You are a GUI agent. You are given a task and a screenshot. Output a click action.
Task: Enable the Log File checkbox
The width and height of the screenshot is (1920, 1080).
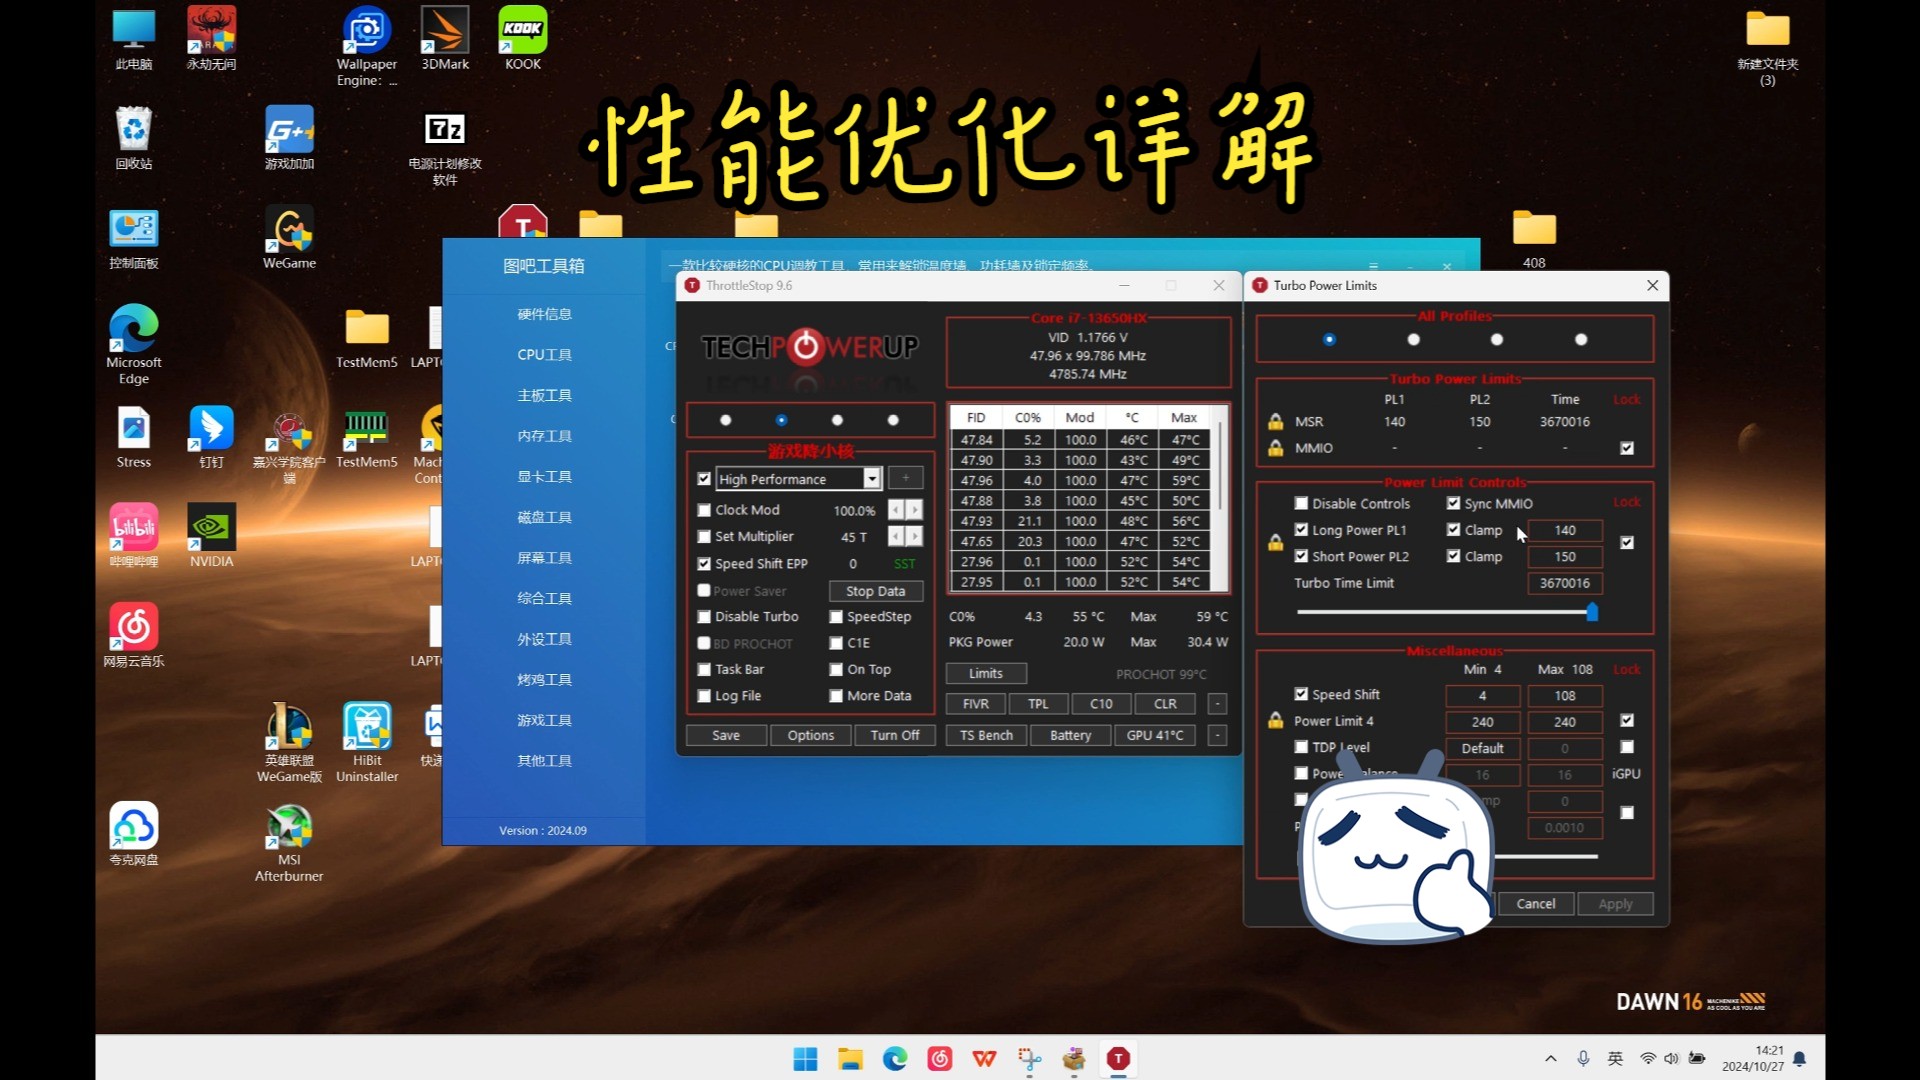coord(704,696)
